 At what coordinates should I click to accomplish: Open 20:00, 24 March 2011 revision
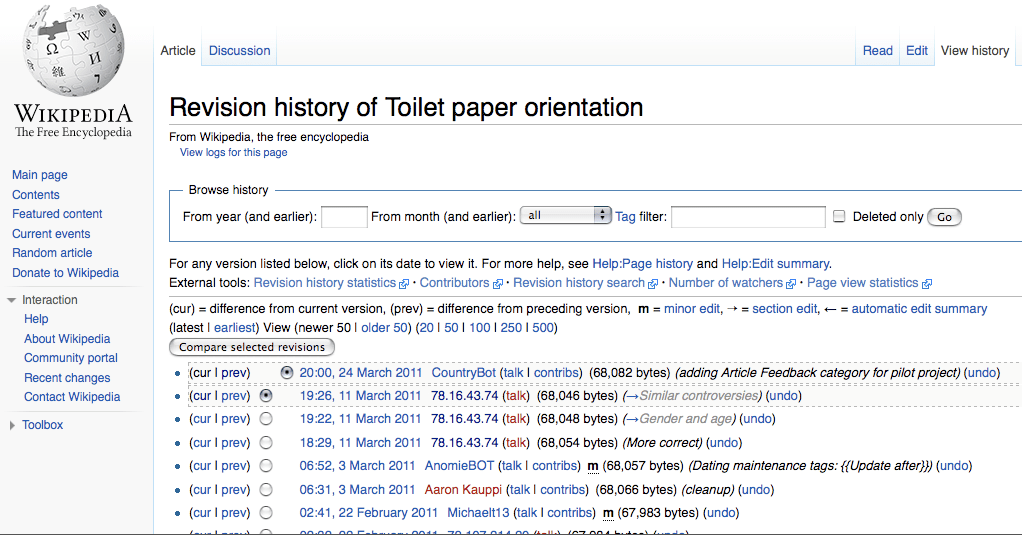click(360, 373)
